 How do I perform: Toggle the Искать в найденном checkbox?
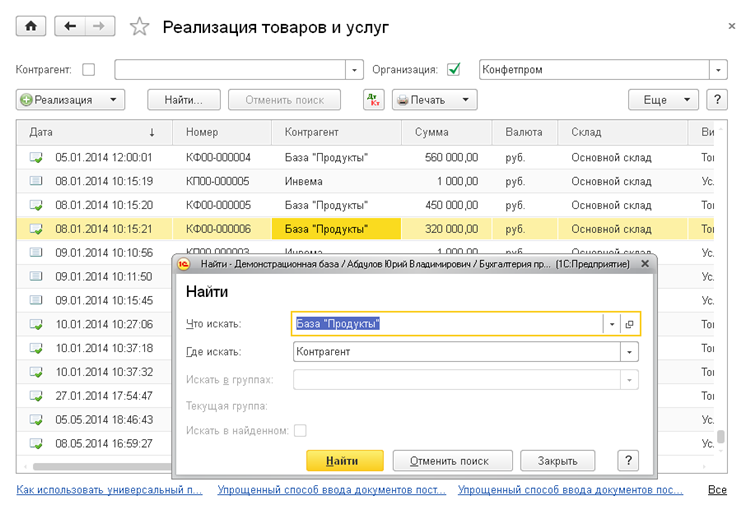300,431
